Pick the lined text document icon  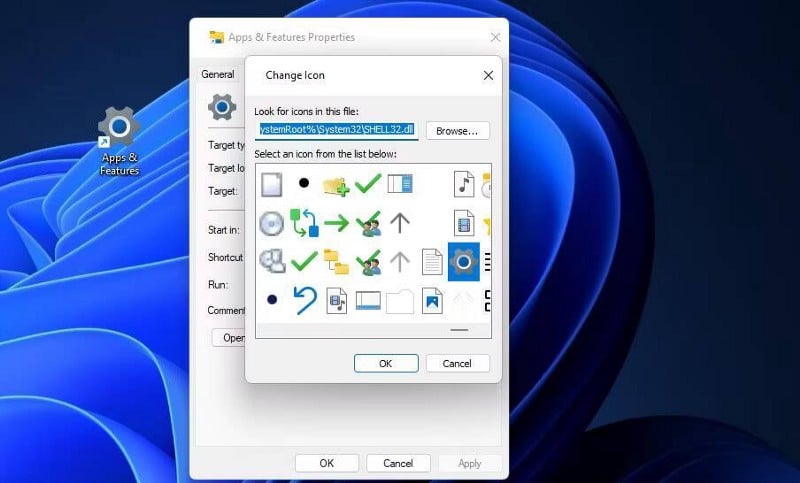(x=432, y=262)
